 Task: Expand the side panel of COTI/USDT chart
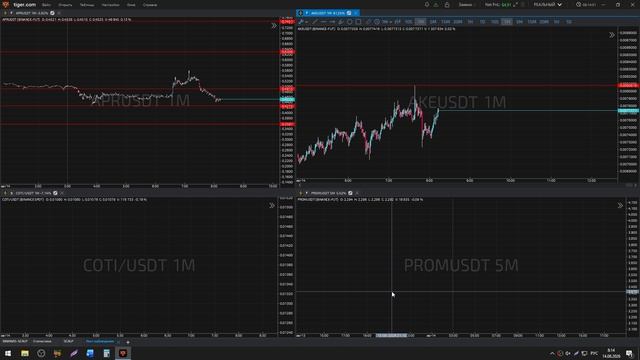(x=272, y=206)
